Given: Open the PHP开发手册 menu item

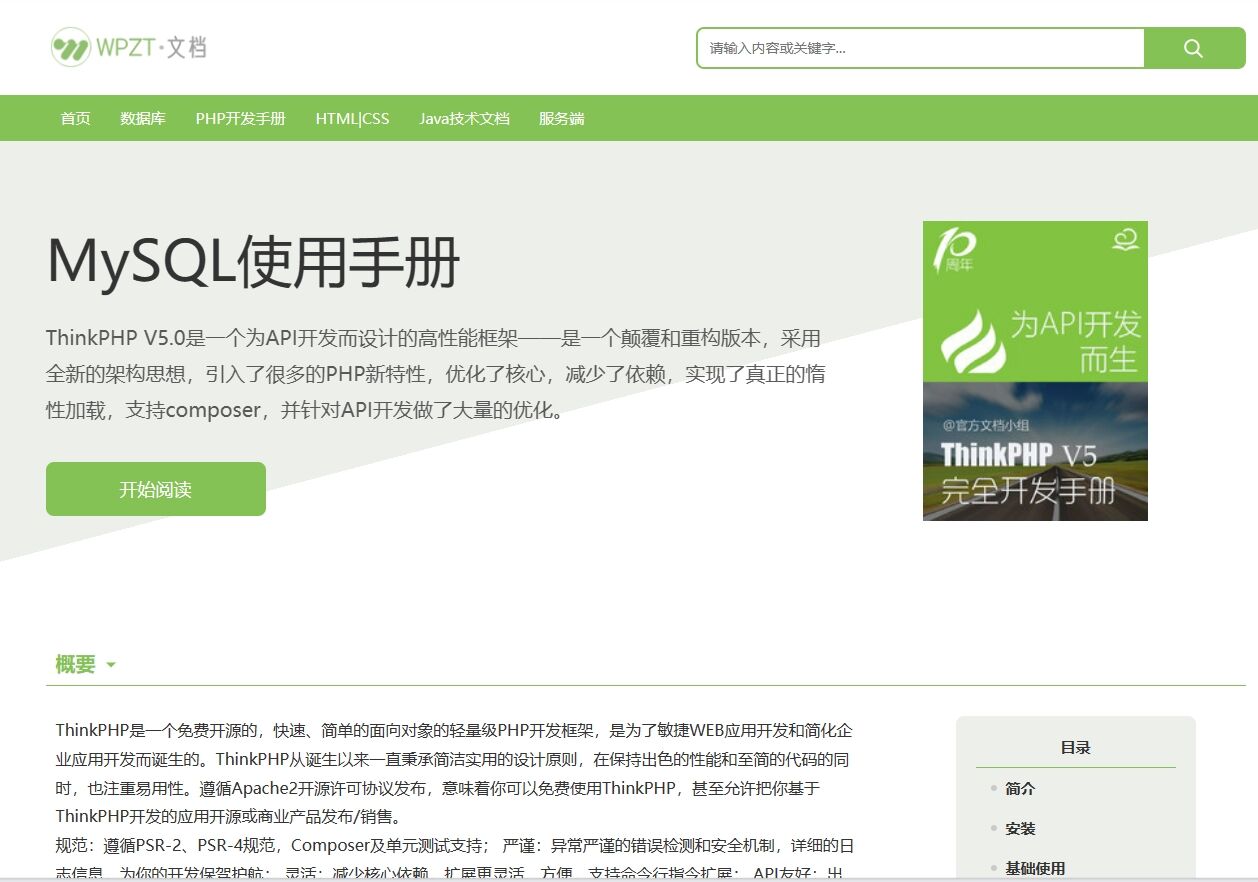Looking at the screenshot, I should pyautogui.click(x=241, y=118).
